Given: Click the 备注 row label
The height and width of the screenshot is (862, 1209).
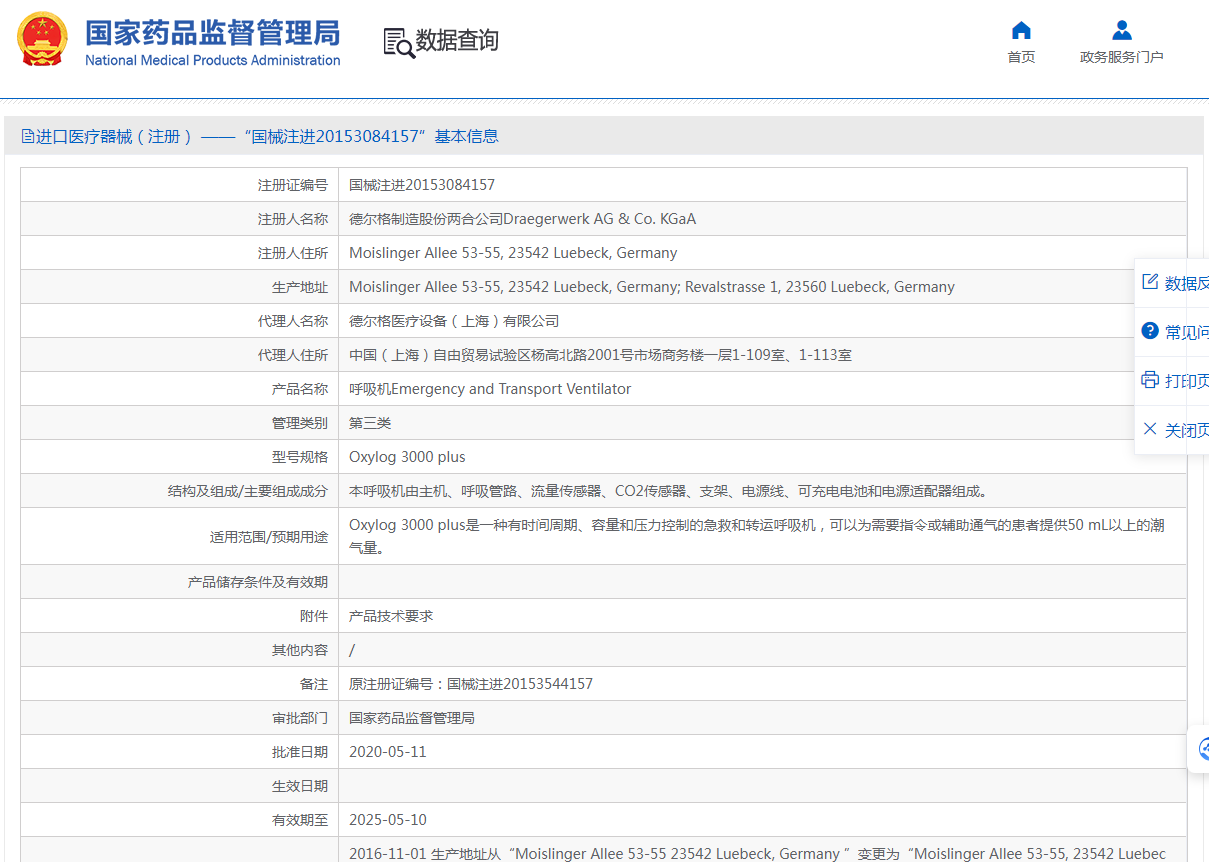Looking at the screenshot, I should click(x=314, y=684).
